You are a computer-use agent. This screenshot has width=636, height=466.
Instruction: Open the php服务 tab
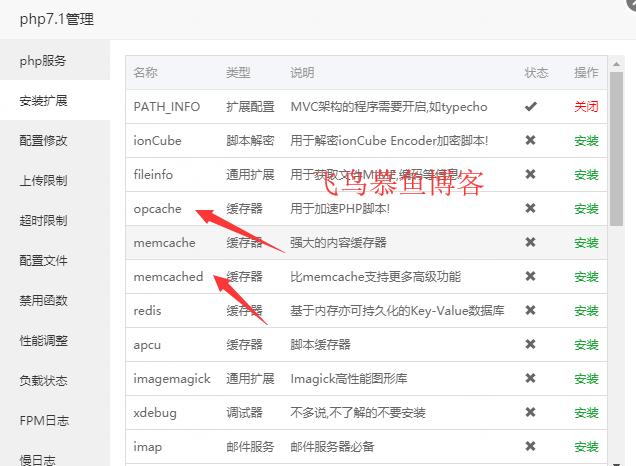(x=43, y=60)
